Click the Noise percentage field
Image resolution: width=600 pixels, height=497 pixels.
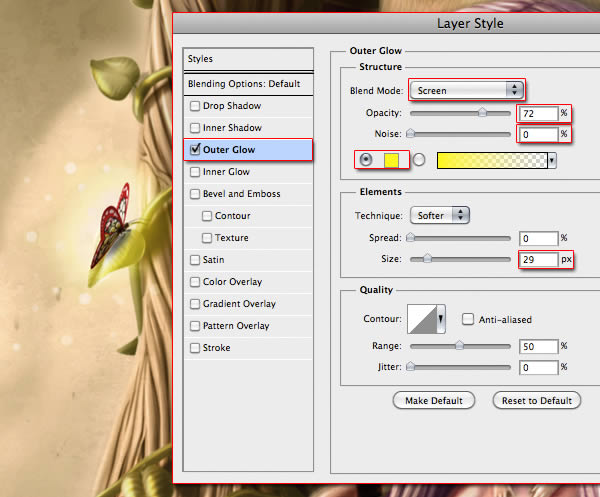tap(538, 134)
